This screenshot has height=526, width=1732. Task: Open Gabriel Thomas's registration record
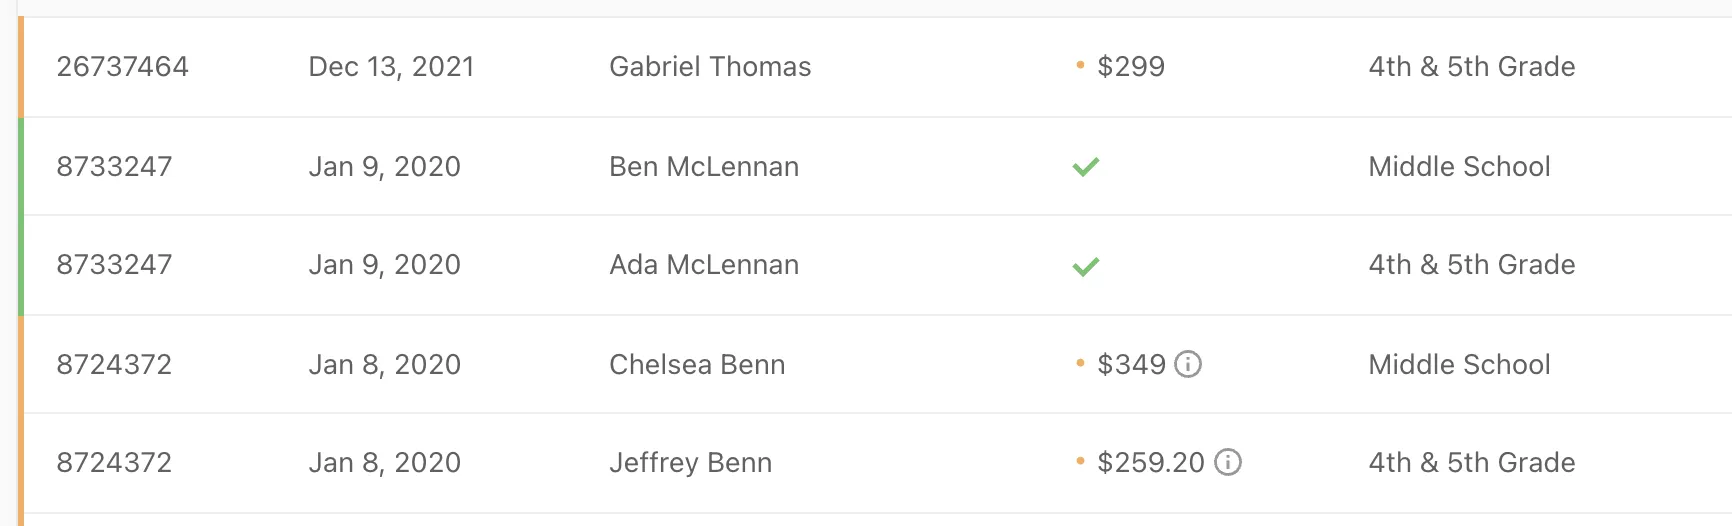click(x=710, y=67)
